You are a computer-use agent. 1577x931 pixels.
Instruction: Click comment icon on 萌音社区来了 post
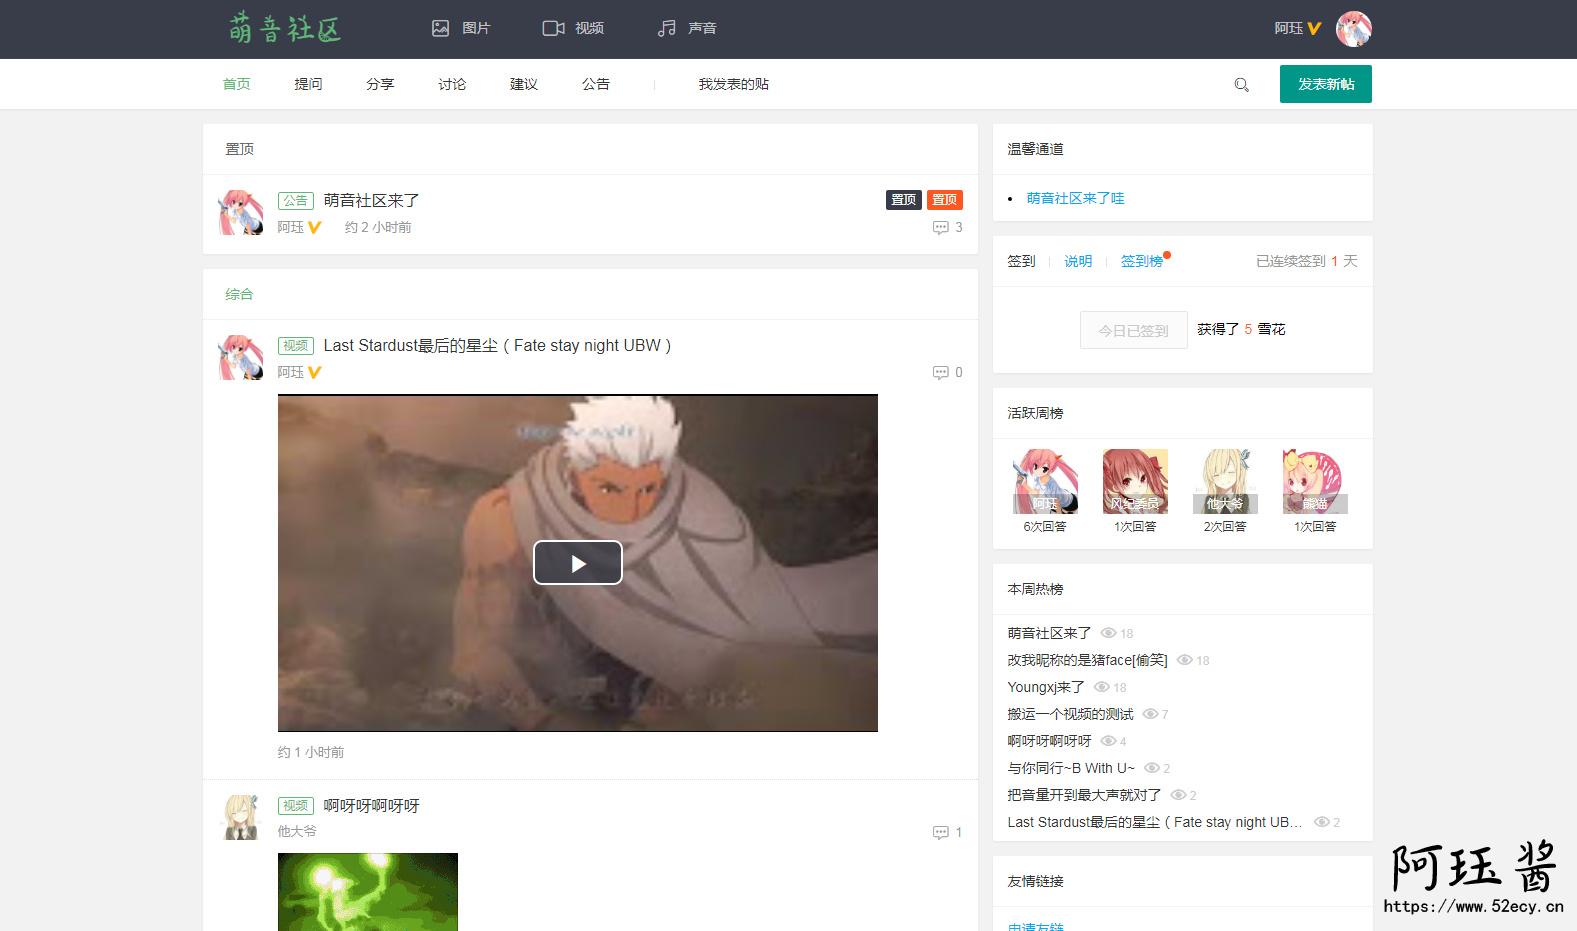[941, 228]
